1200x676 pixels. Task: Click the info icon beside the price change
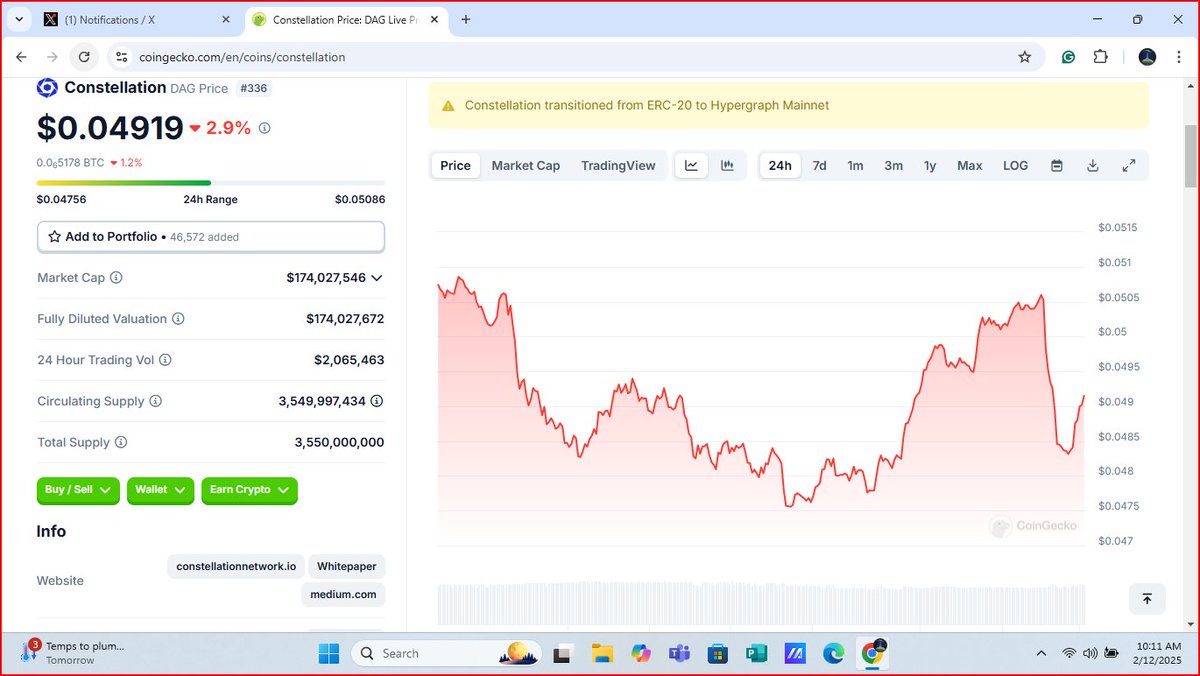click(x=264, y=128)
